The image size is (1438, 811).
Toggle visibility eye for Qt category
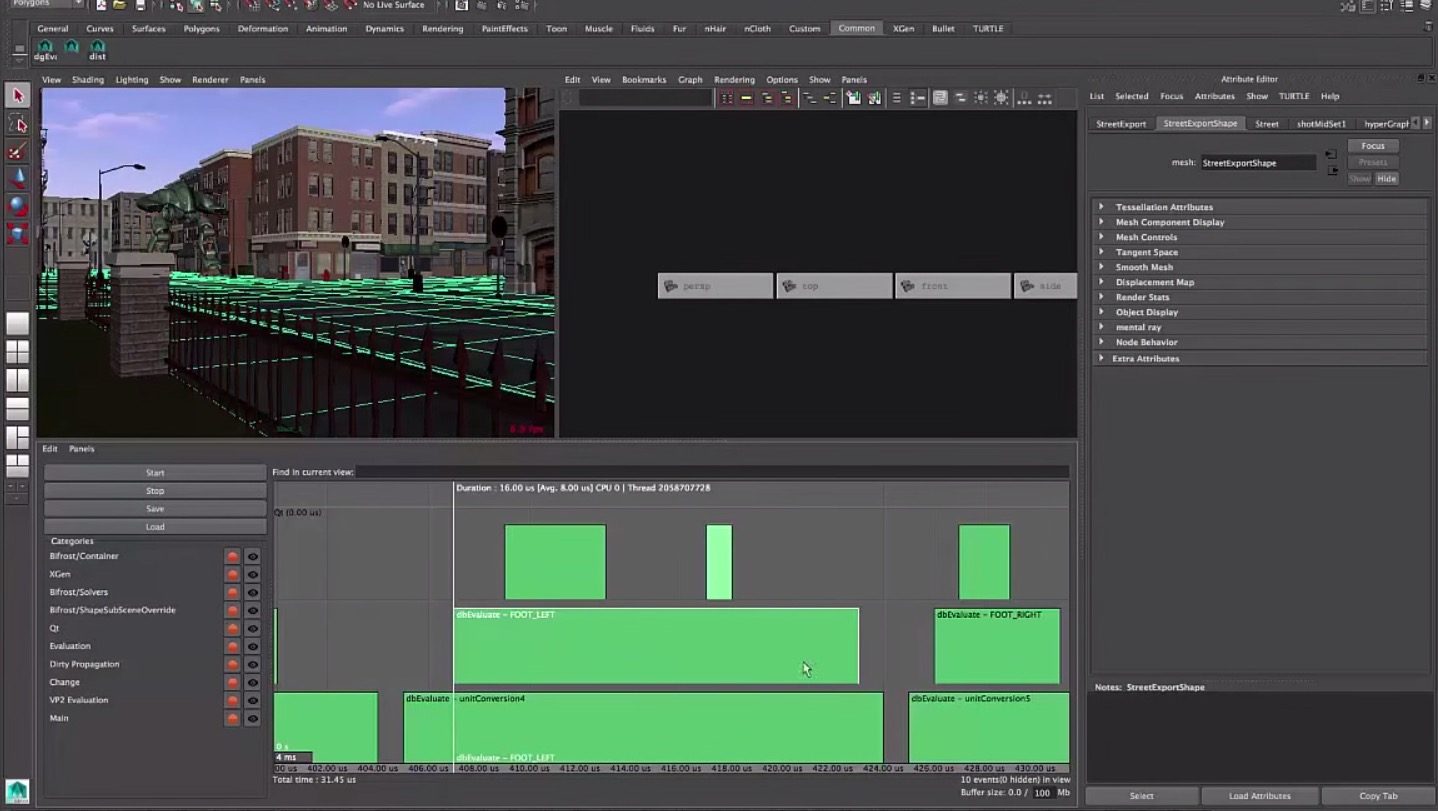(252, 629)
